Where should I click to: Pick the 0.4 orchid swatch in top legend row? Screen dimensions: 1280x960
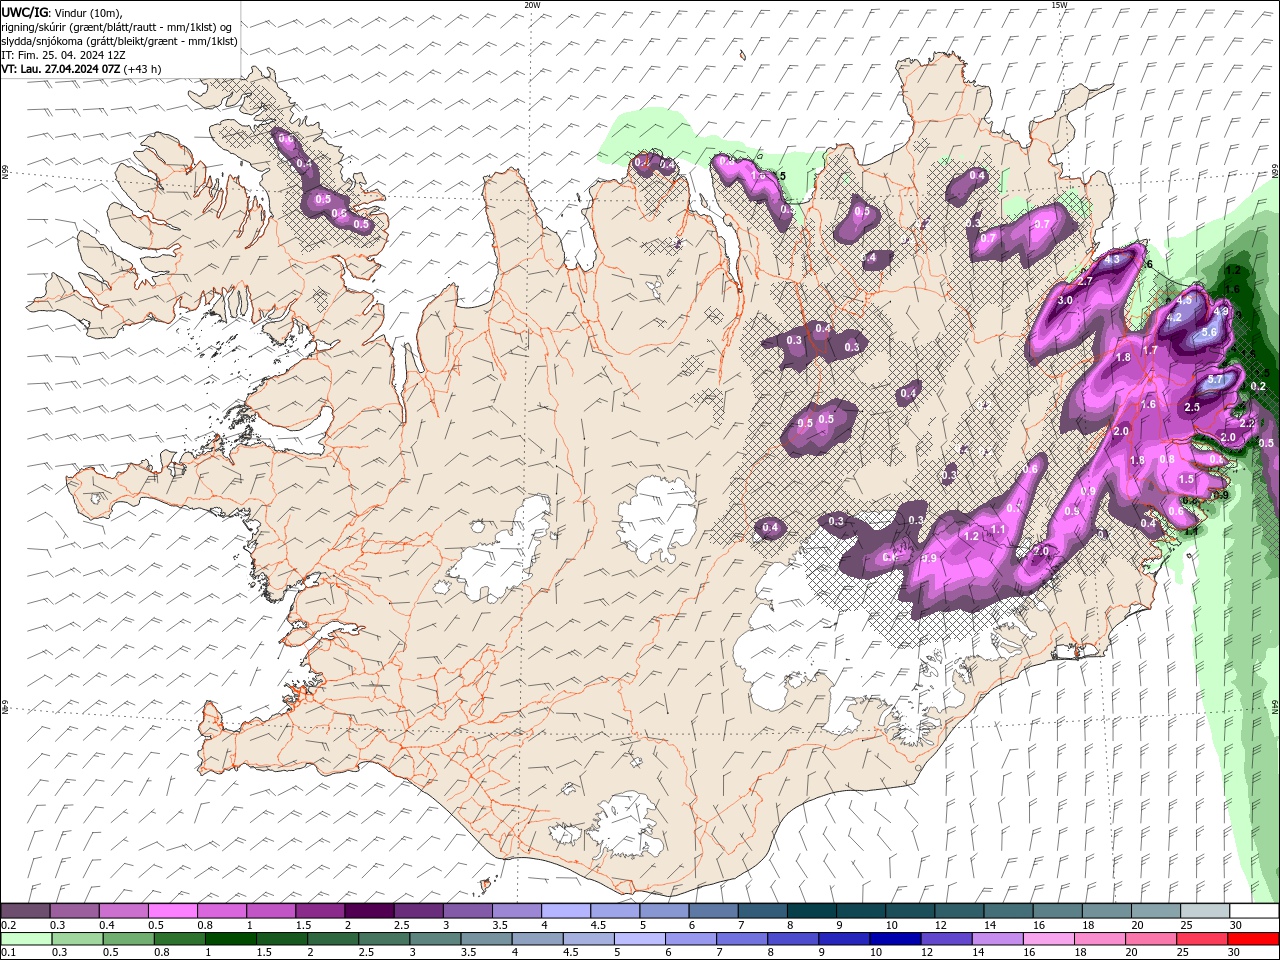coord(124,911)
